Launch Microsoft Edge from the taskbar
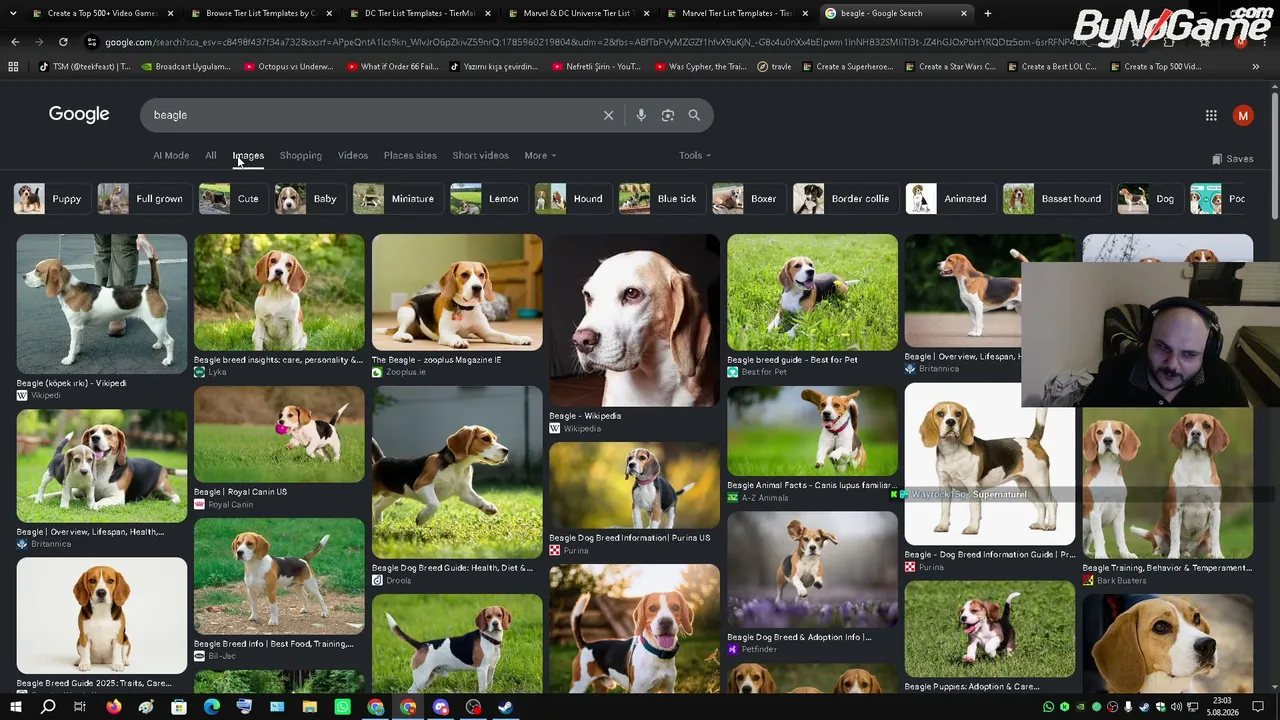1280x720 pixels. click(x=211, y=707)
